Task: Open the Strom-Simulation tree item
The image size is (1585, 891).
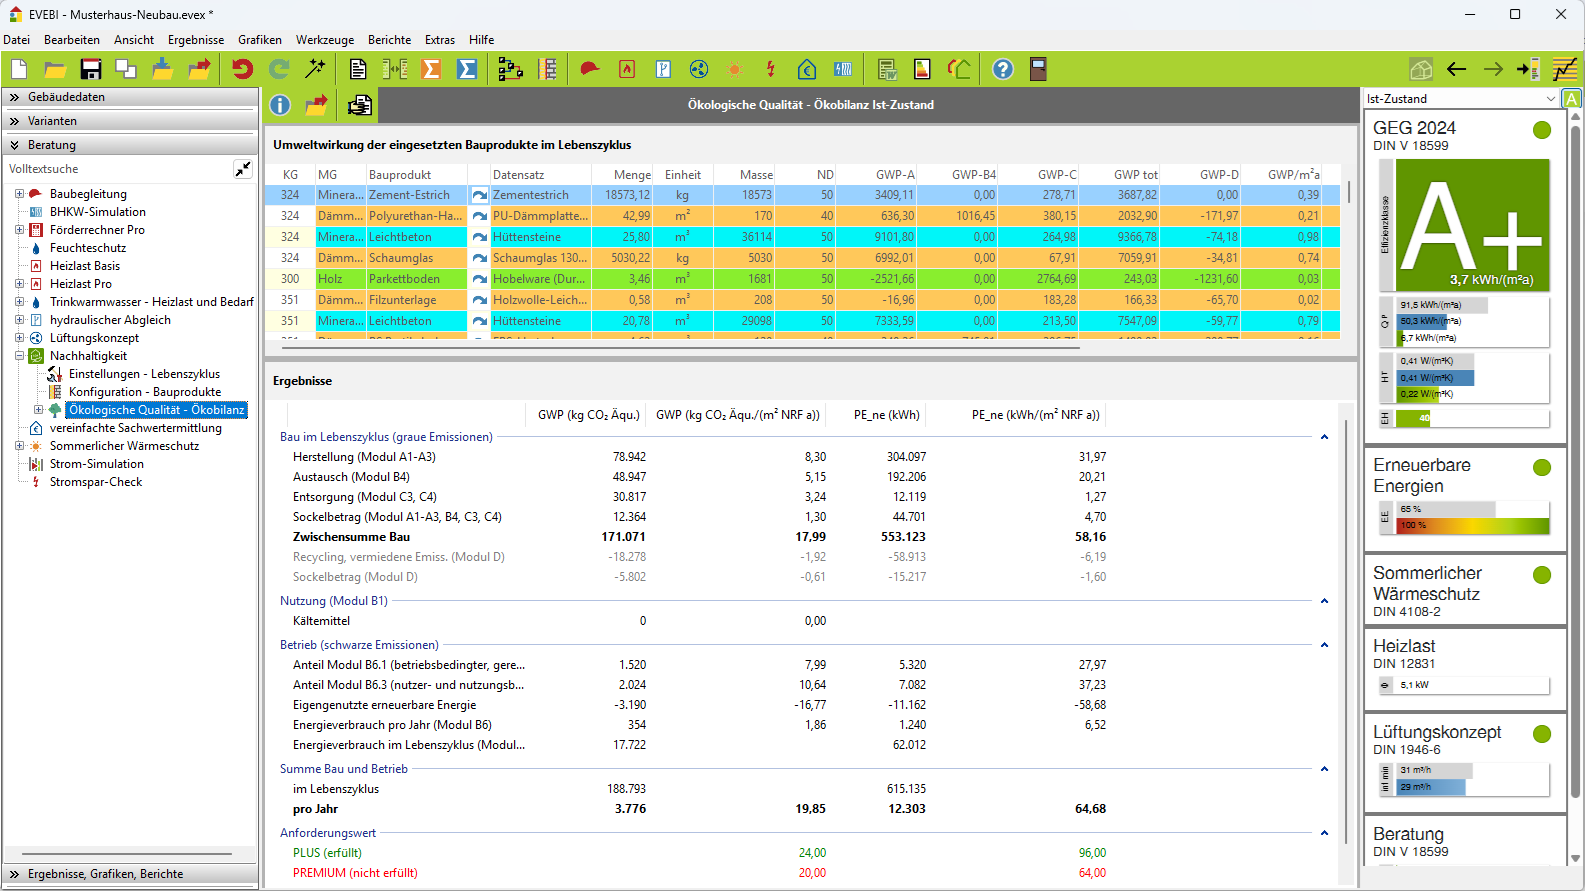Action: (97, 464)
